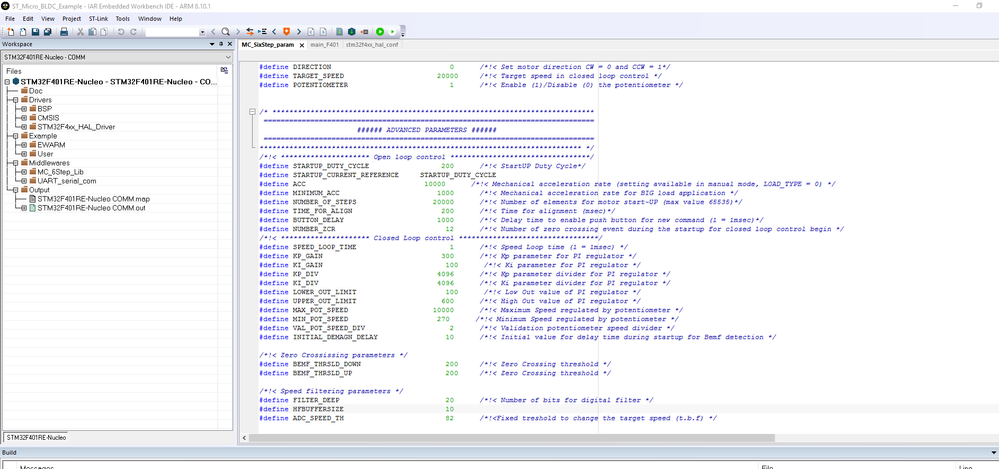Expand the BSP folder in Drivers
The image size is (999, 469).
(x=23, y=109)
